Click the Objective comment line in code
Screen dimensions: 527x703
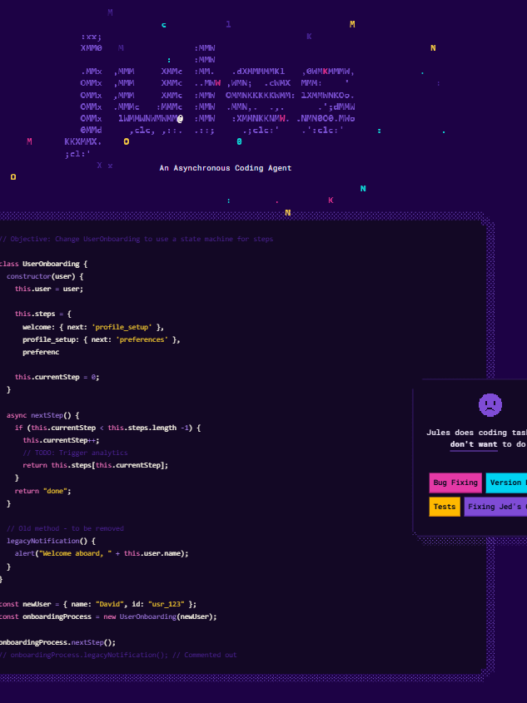(136, 239)
